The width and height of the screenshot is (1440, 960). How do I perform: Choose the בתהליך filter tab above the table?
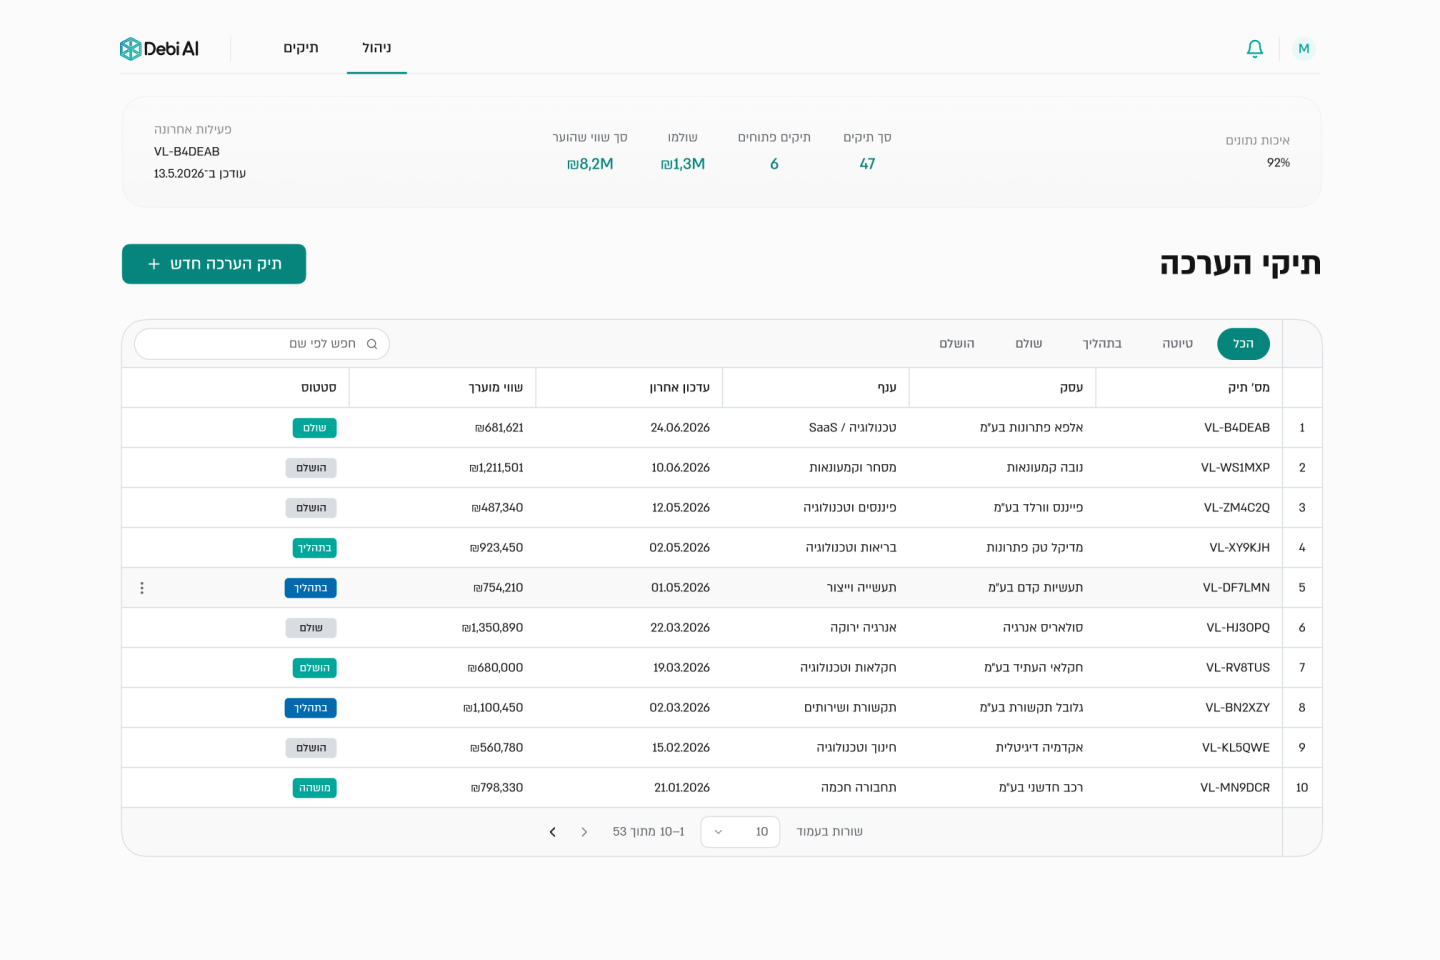click(x=1102, y=344)
